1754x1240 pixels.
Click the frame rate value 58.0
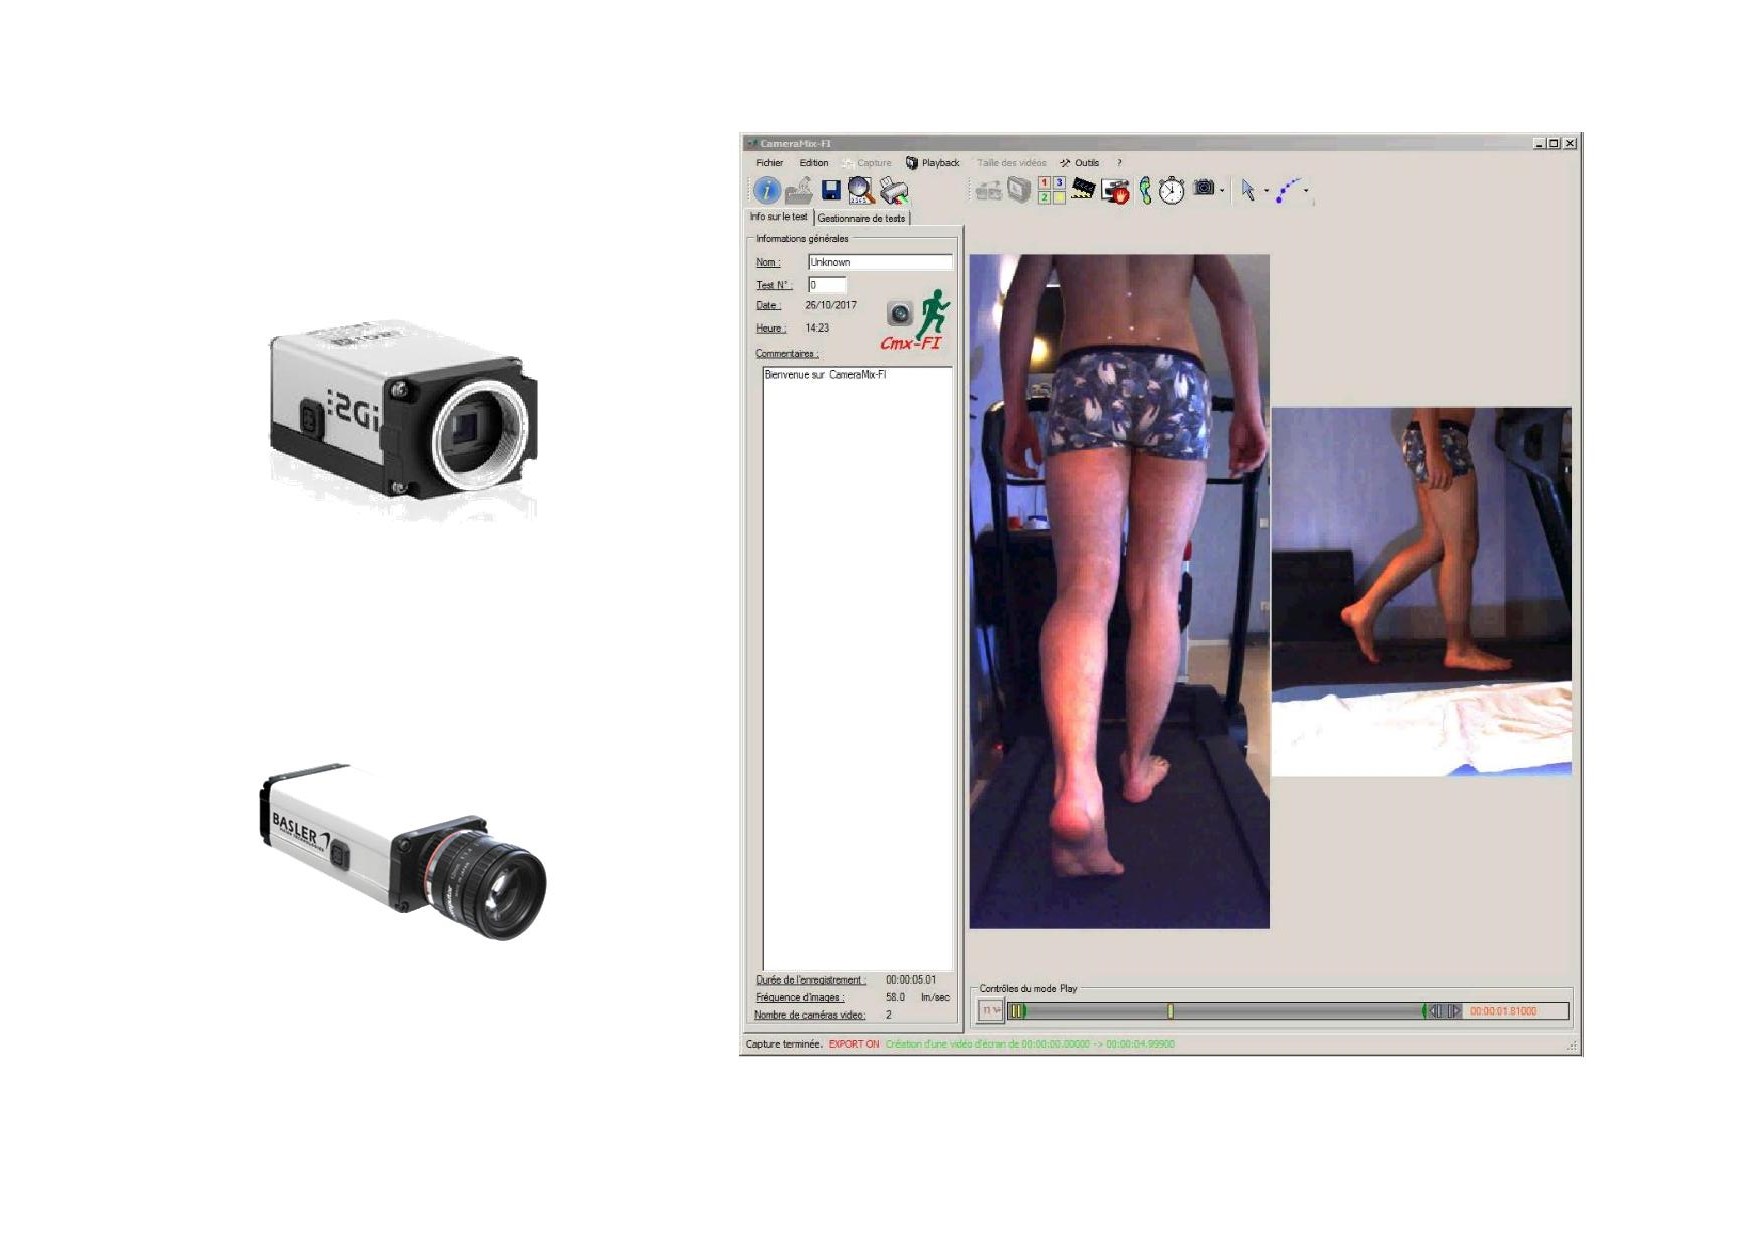[x=895, y=997]
